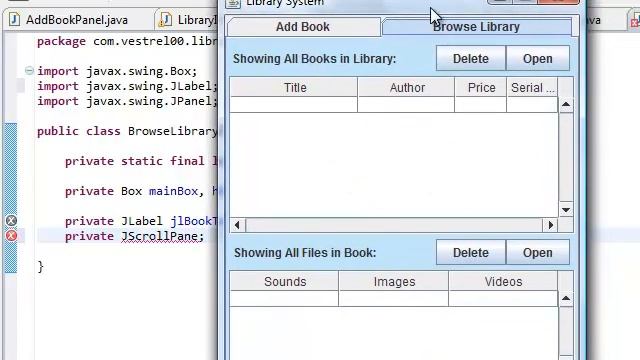Click first empty Title cell in books table
The image size is (640, 360).
[293, 104]
